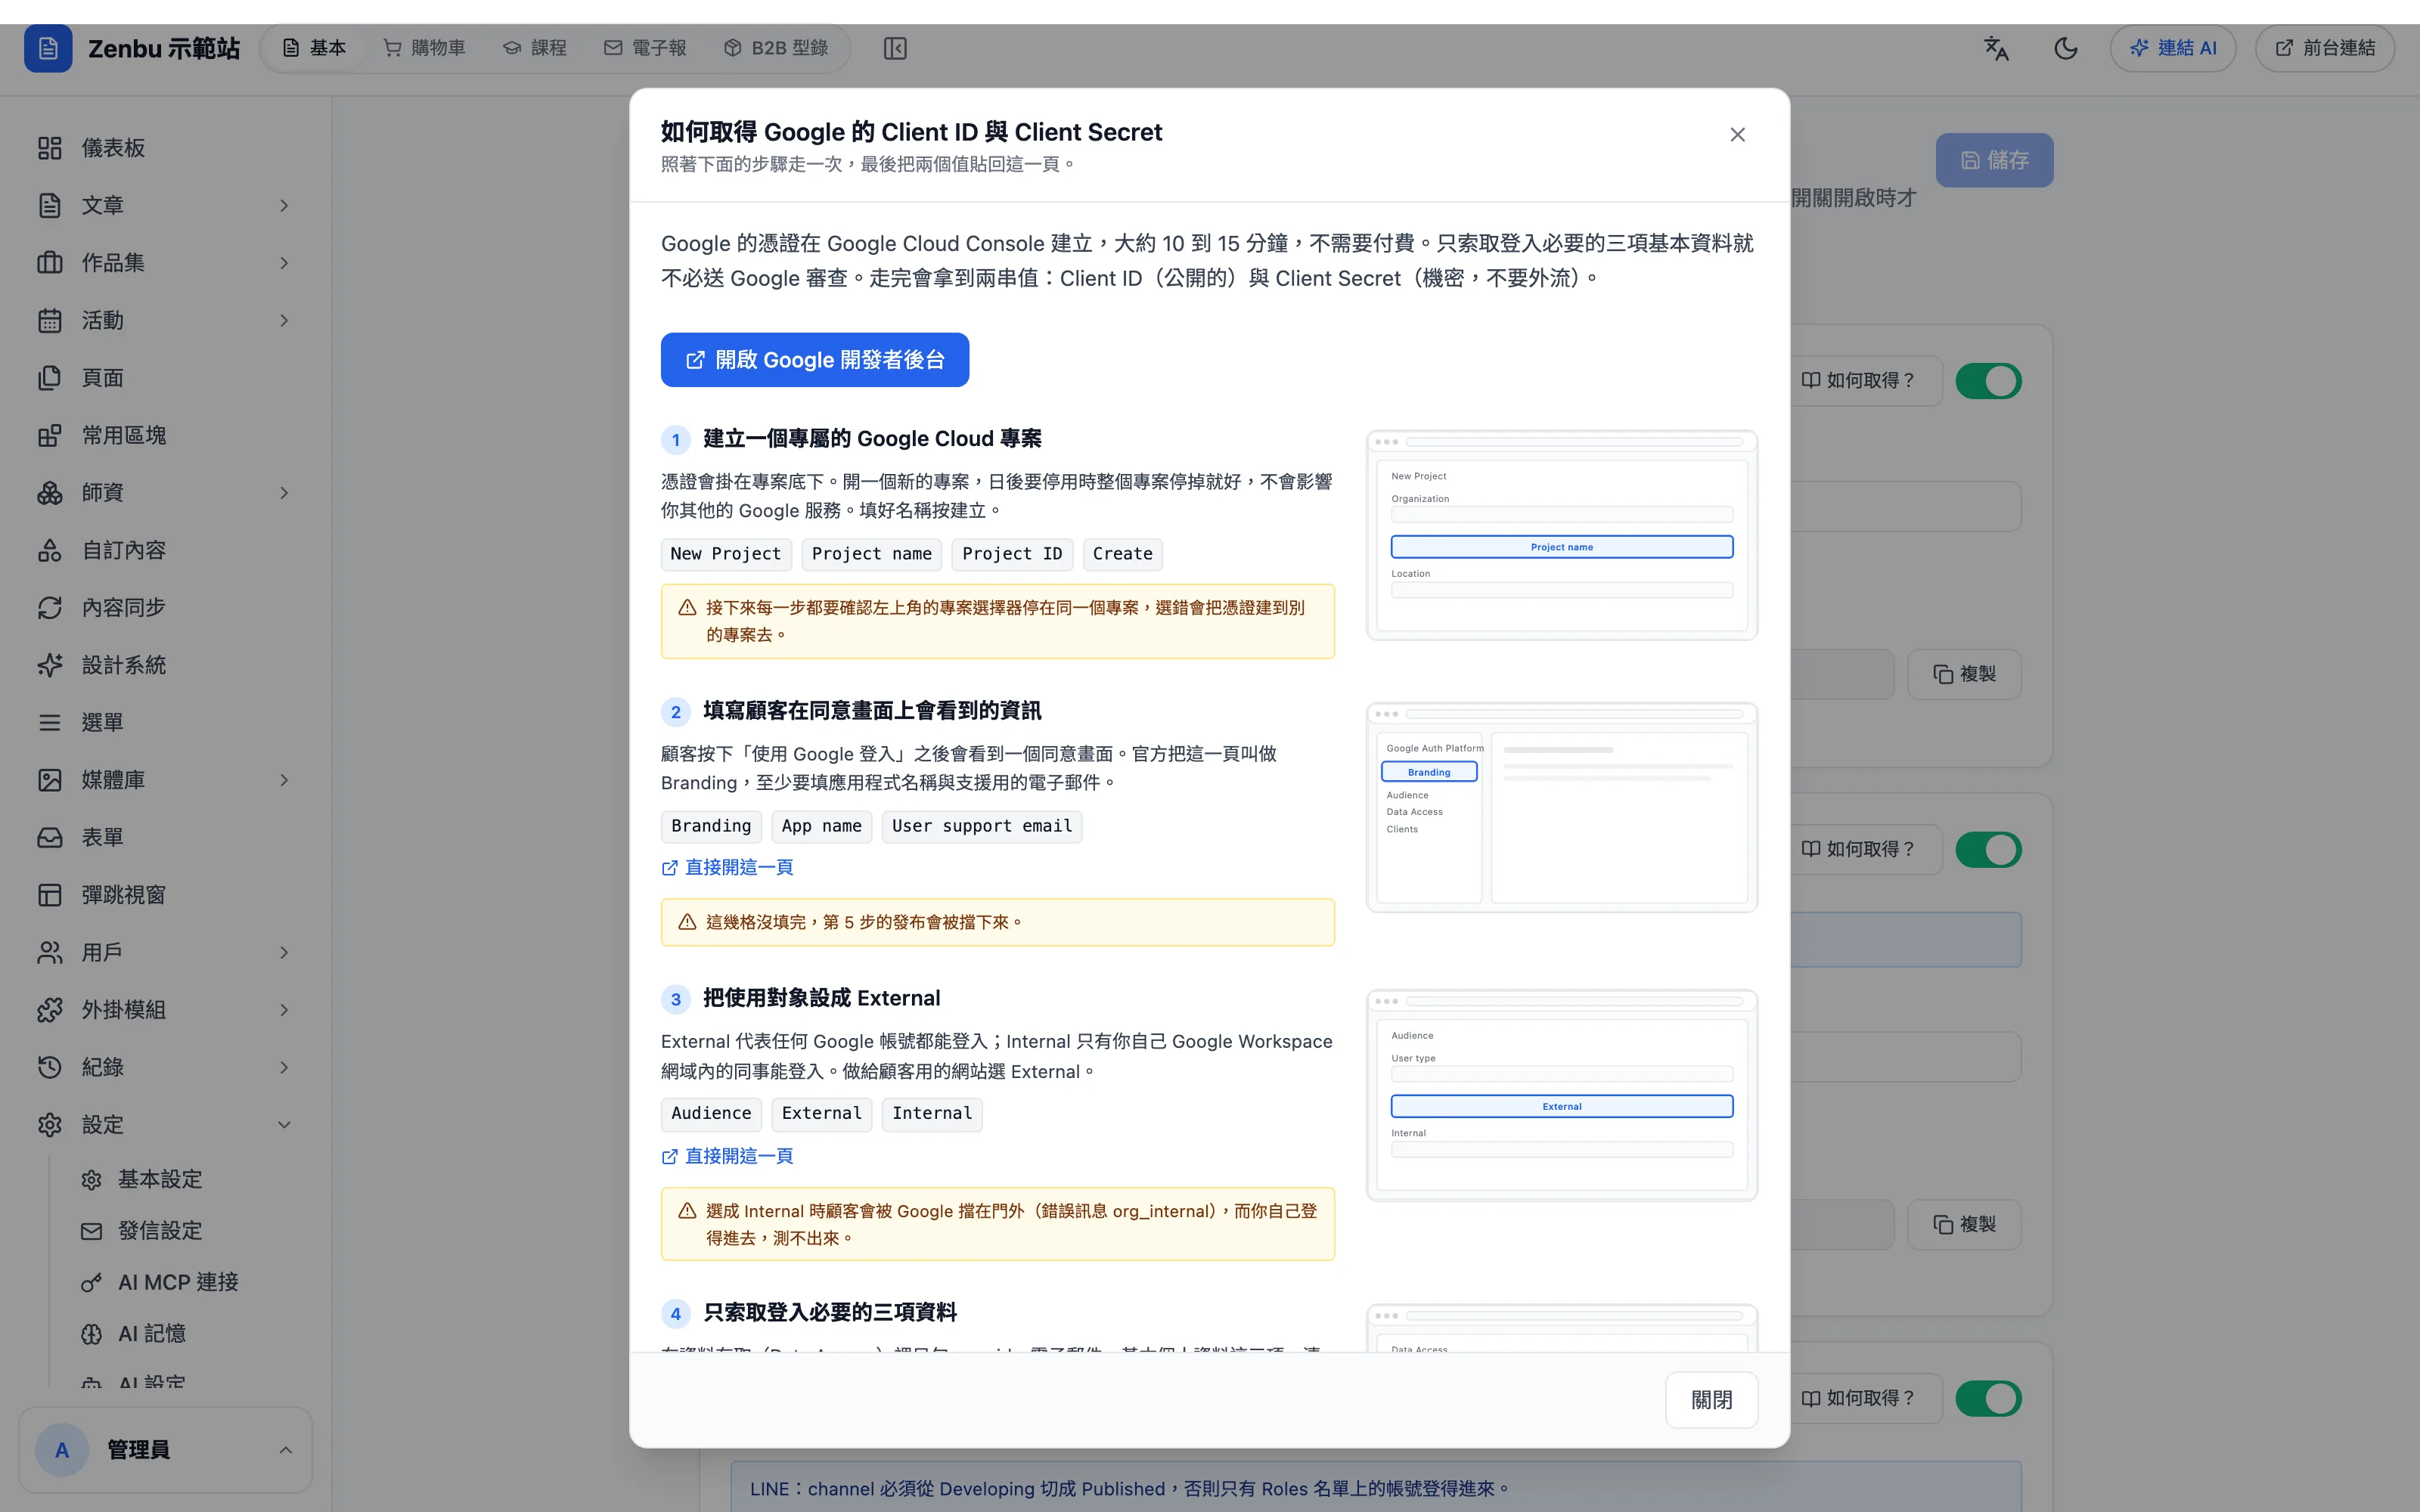Click the 連結 AI button

click(2172, 48)
